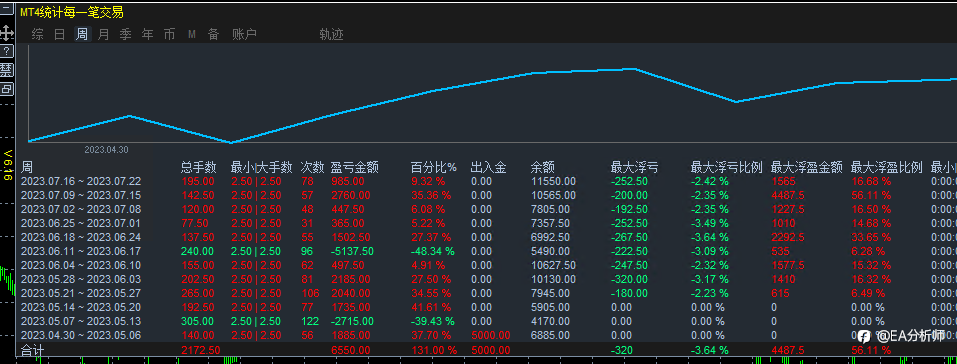
Task: Select week row 2023.04.30 ~ 2023.05.06
Action: pyautogui.click(x=486, y=335)
